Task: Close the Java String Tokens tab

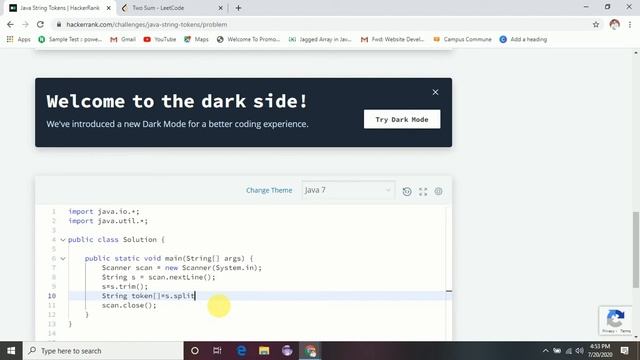Action: tap(109, 8)
